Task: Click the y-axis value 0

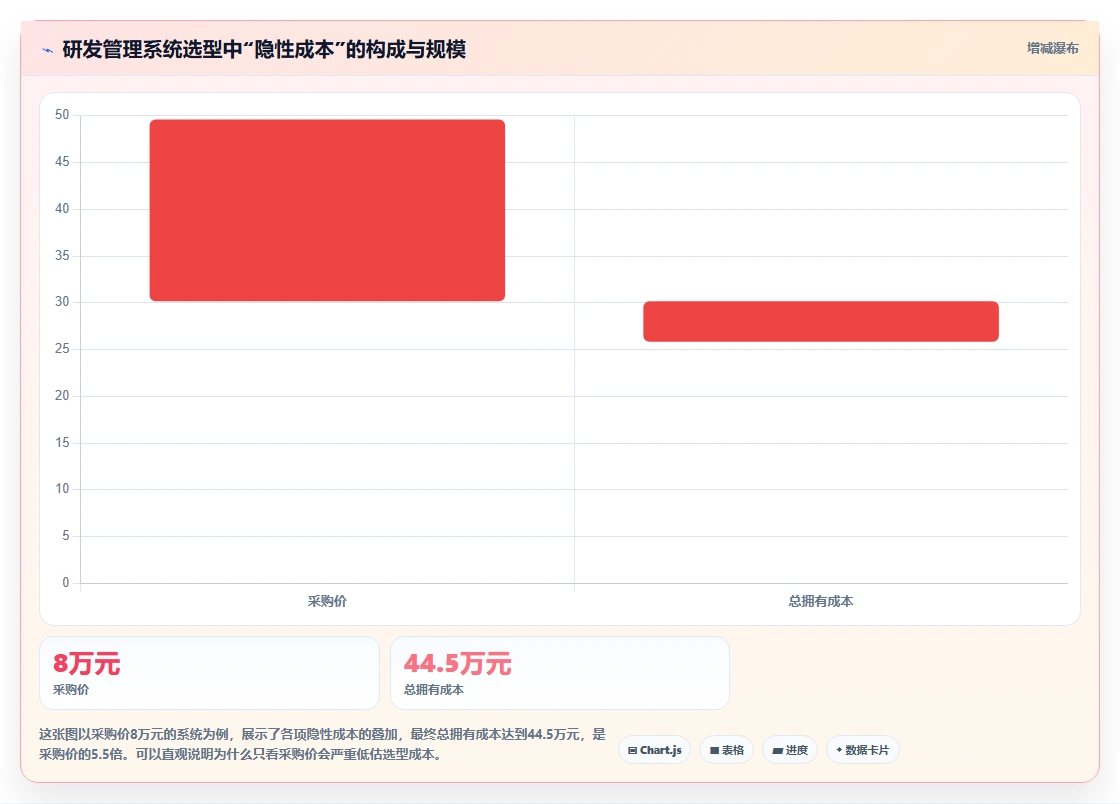Action: 66,582
